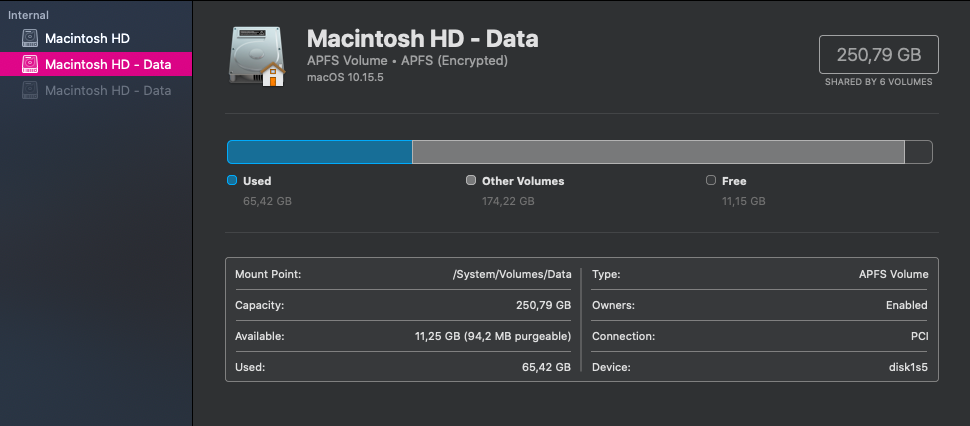Click the gray Other Volumes legend dot
Image resolution: width=970 pixels, height=426 pixels.
[471, 181]
